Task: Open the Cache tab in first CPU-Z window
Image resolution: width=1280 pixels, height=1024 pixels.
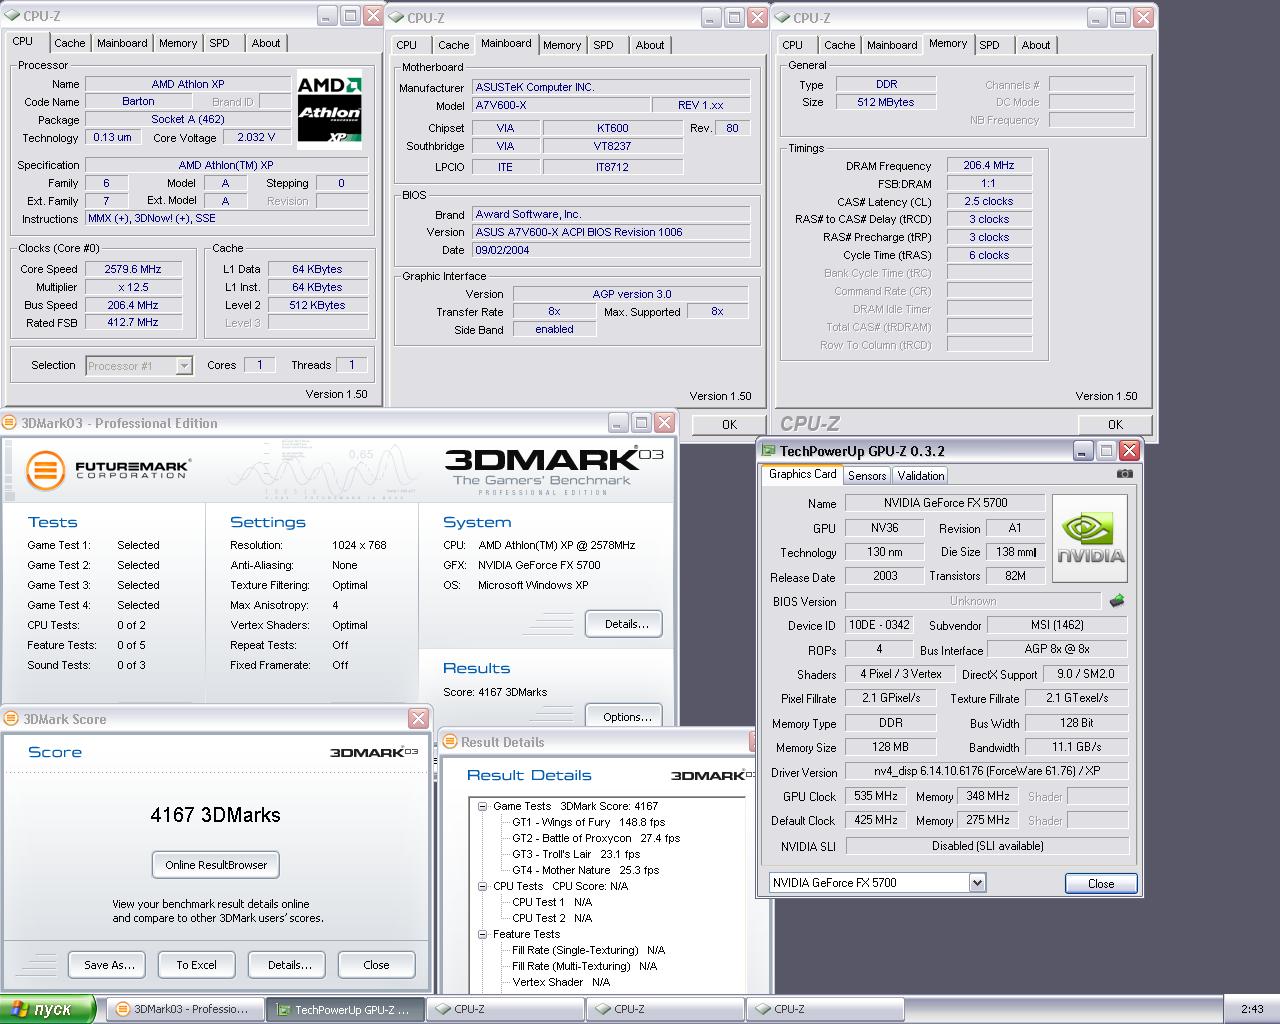Action: pyautogui.click(x=69, y=43)
